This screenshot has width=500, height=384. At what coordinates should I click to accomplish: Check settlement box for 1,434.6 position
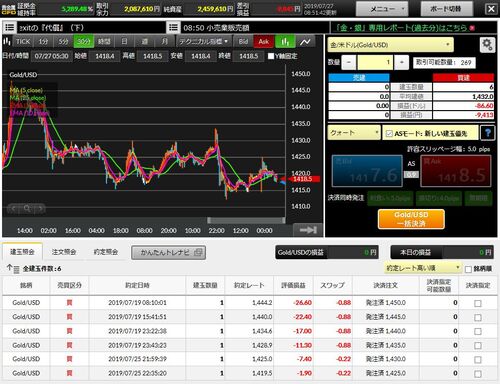[478, 332]
